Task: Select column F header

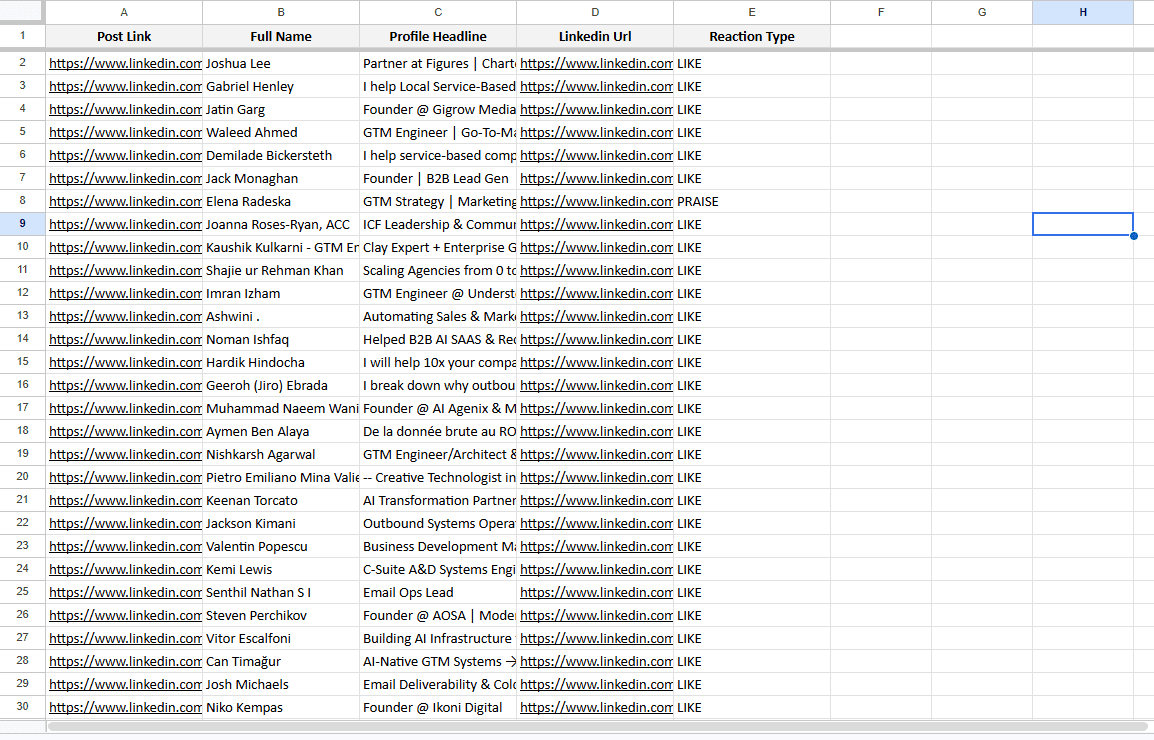Action: pyautogui.click(x=881, y=12)
